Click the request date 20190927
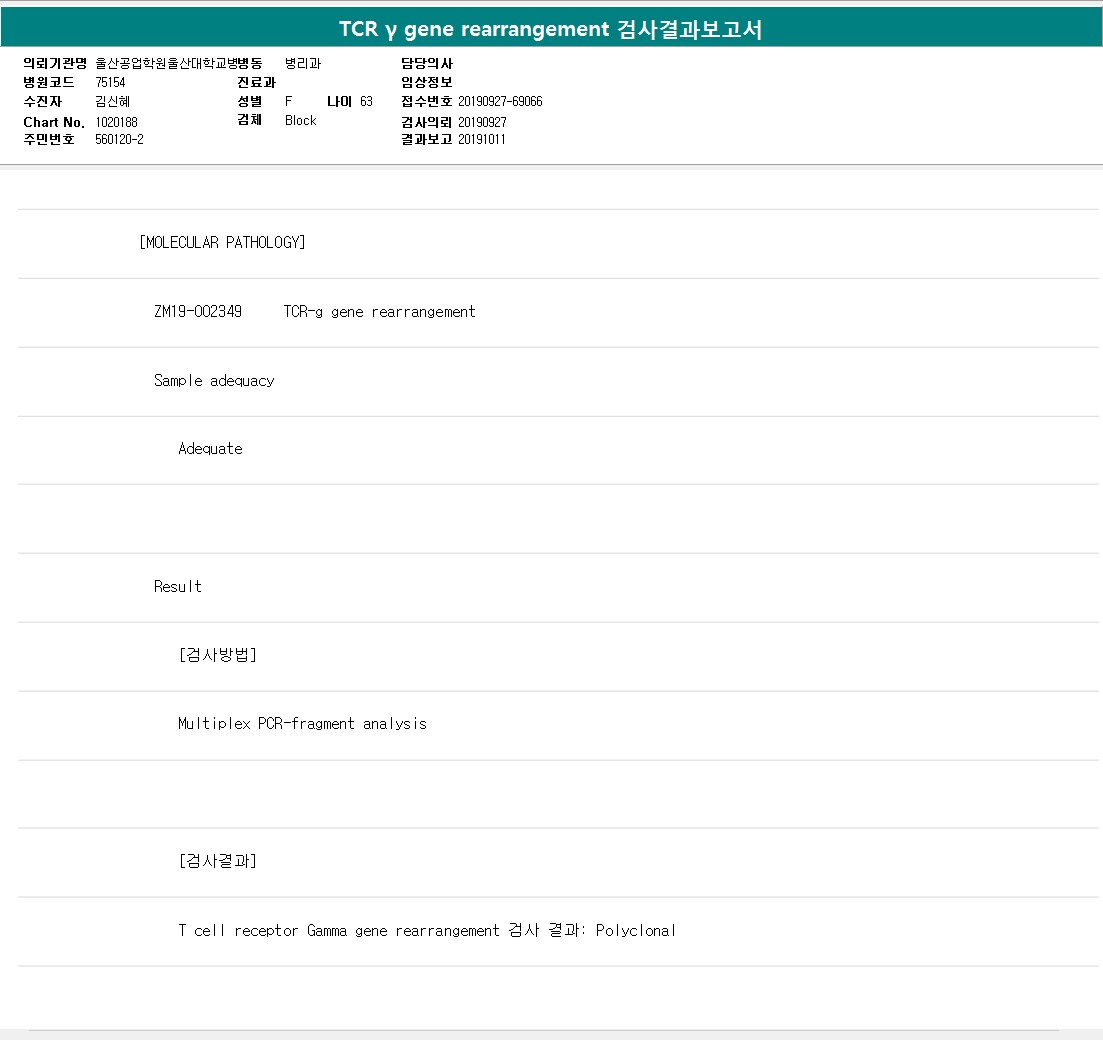 [x=483, y=122]
